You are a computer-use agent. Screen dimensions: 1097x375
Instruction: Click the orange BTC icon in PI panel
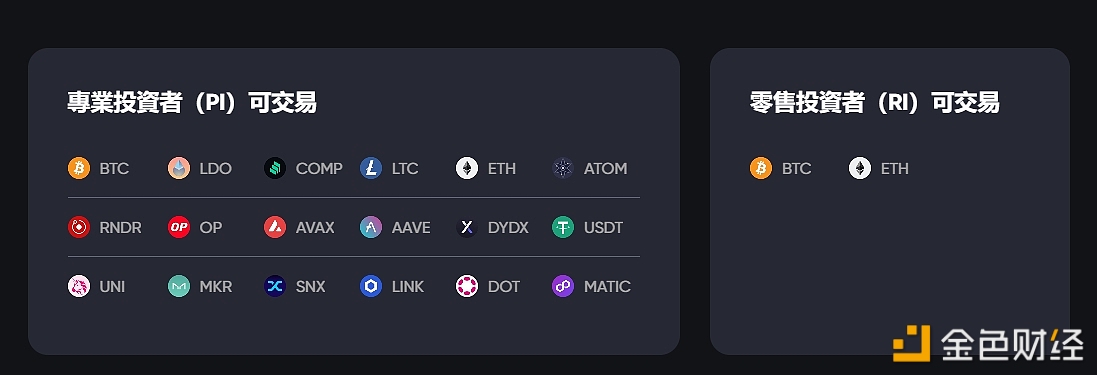coord(79,169)
